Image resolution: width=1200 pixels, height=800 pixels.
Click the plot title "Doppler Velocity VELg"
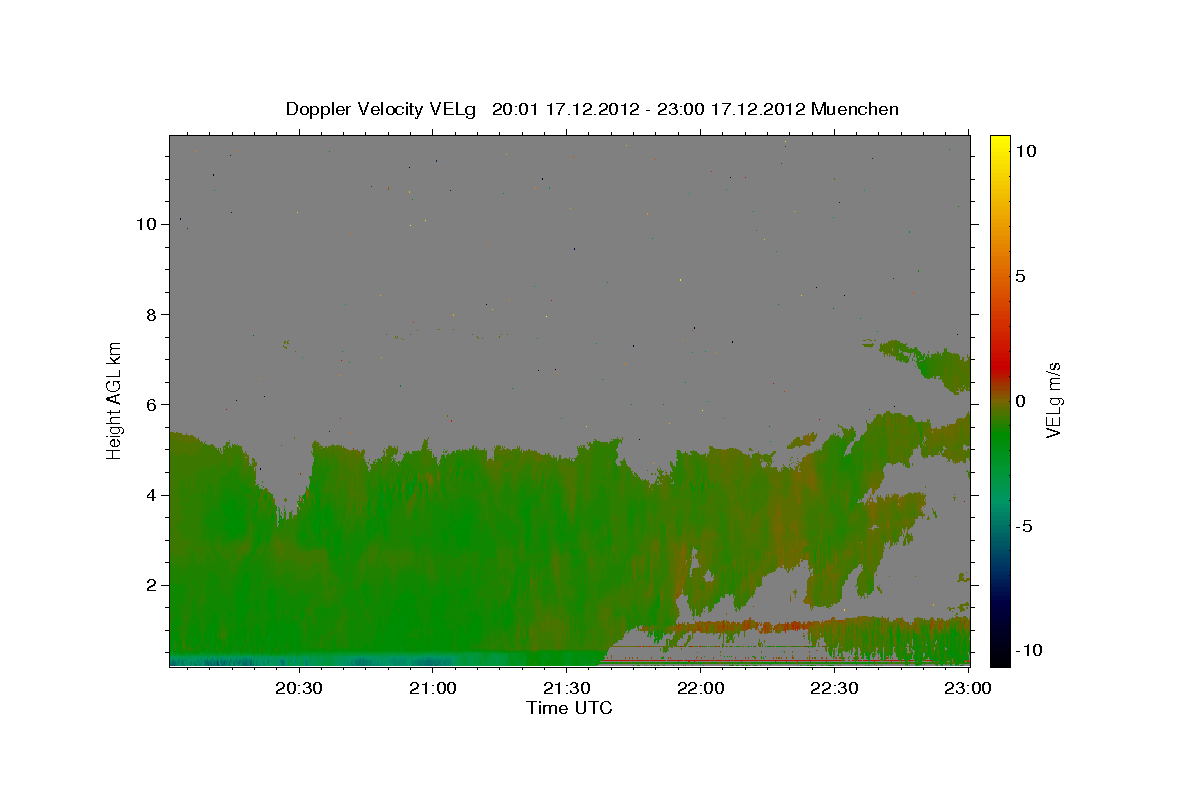[381, 109]
